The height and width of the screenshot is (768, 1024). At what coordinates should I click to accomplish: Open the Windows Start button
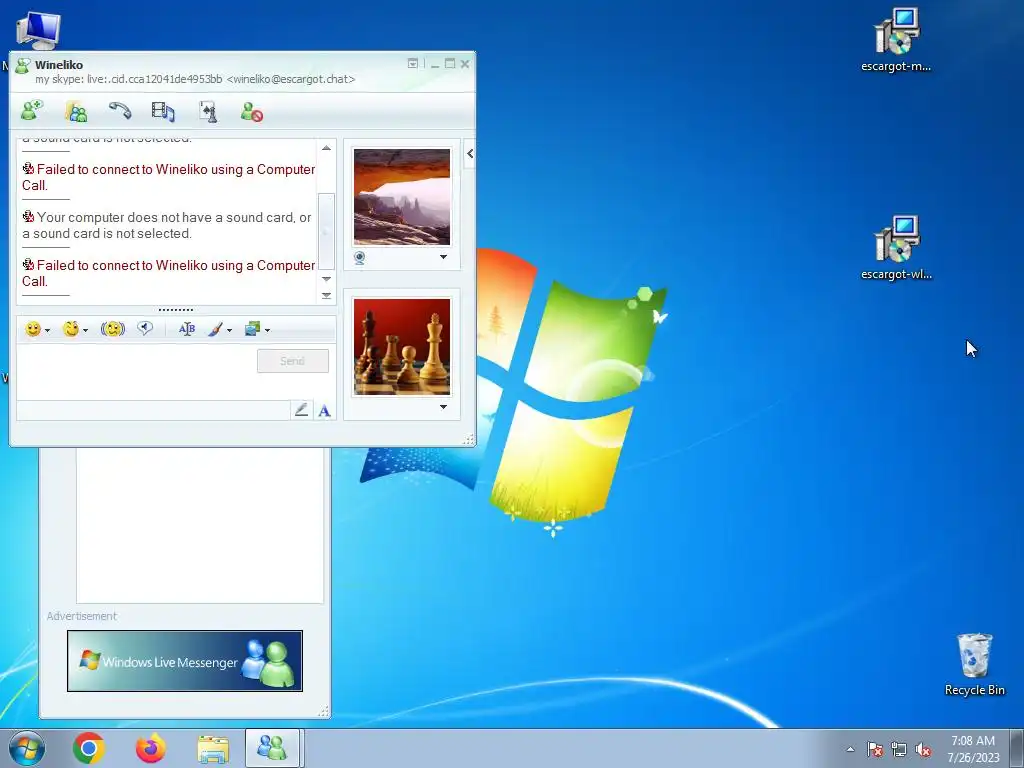click(27, 748)
